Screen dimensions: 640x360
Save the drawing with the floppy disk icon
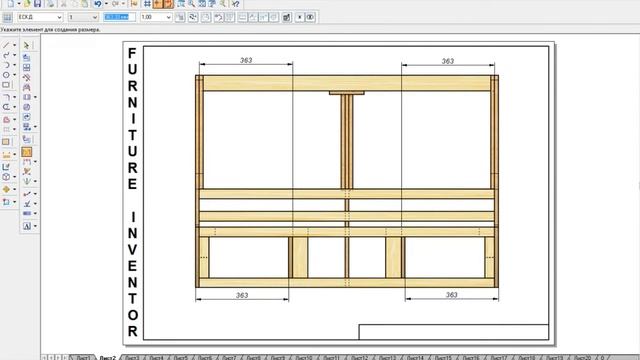tap(37, 4)
